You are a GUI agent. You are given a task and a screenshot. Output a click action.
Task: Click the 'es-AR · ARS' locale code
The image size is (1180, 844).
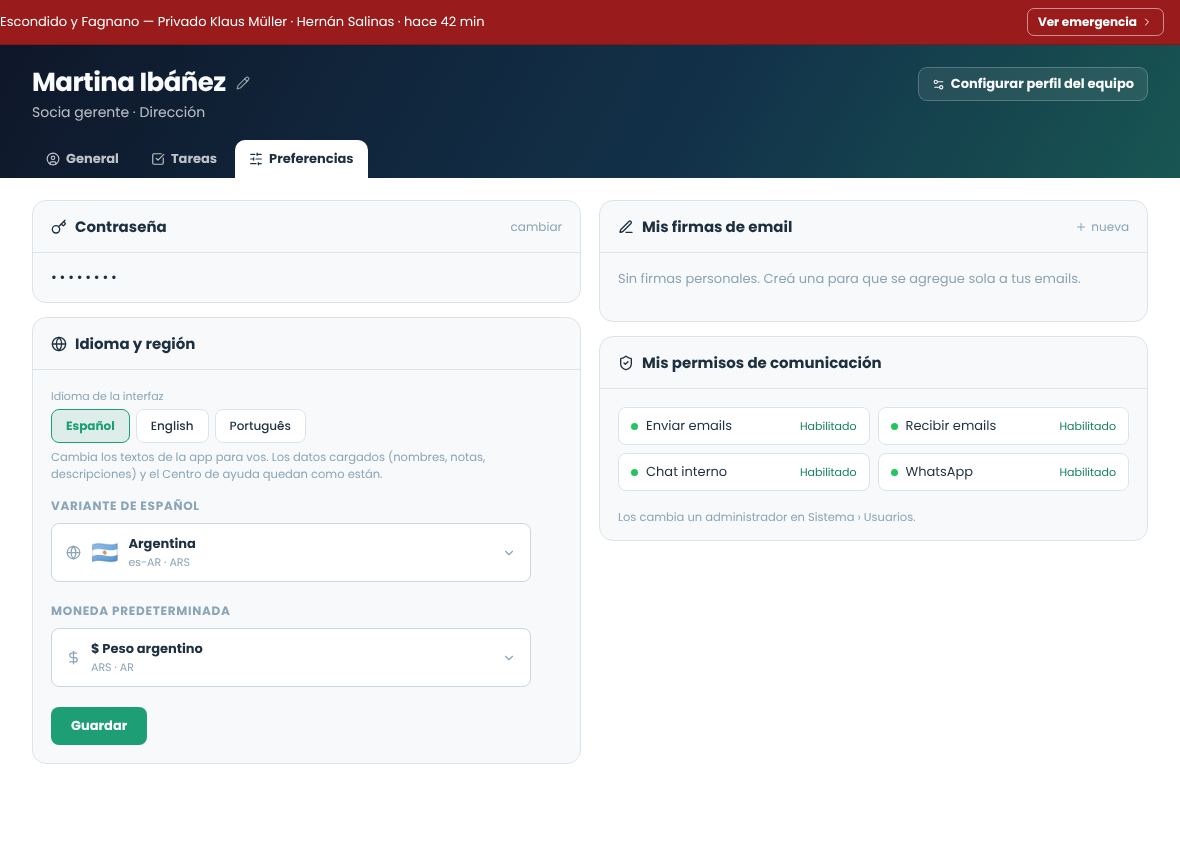click(159, 563)
